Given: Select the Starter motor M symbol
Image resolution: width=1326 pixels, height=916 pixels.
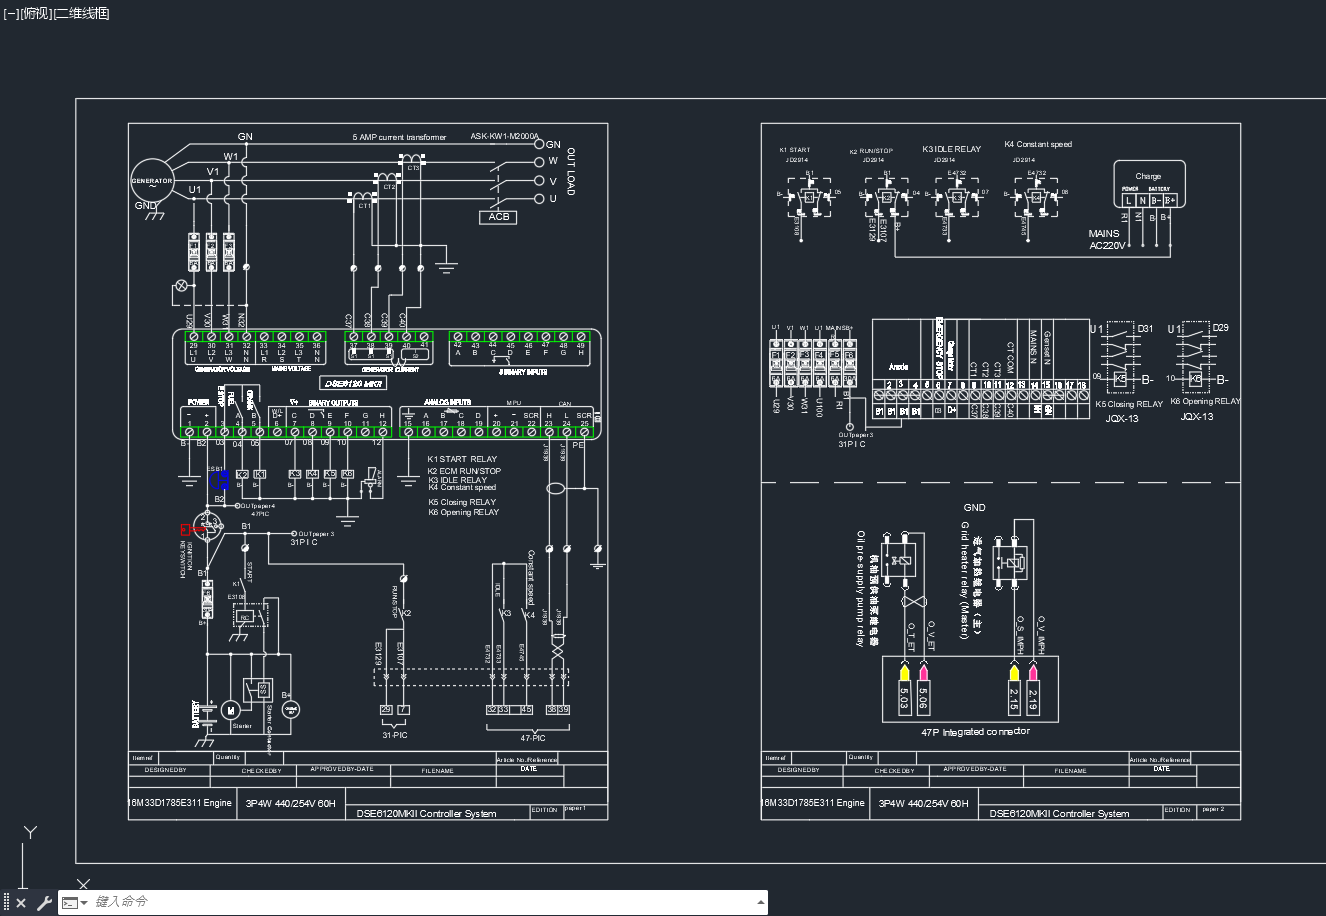Looking at the screenshot, I should (230, 710).
